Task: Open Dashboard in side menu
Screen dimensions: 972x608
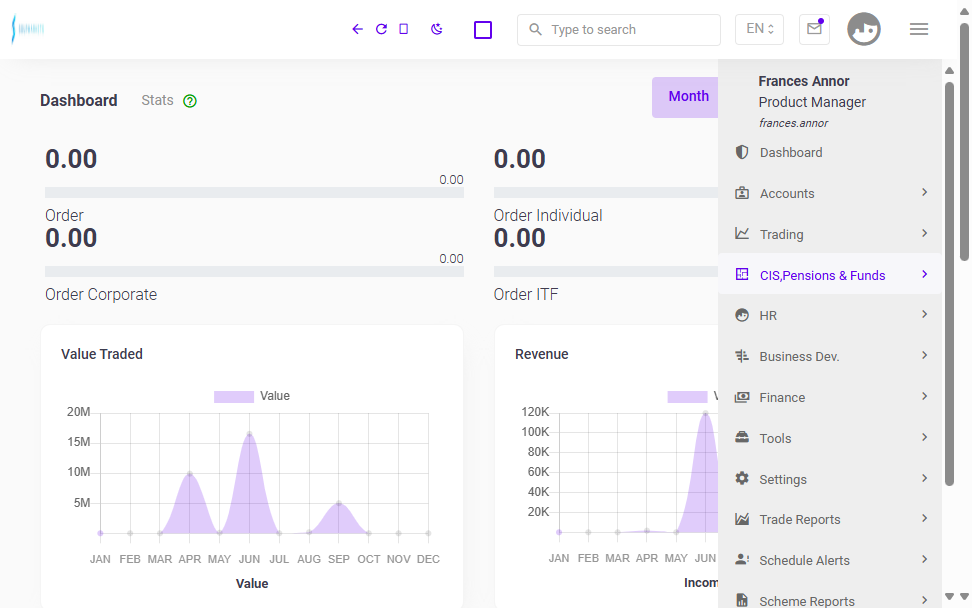Action: pos(830,152)
